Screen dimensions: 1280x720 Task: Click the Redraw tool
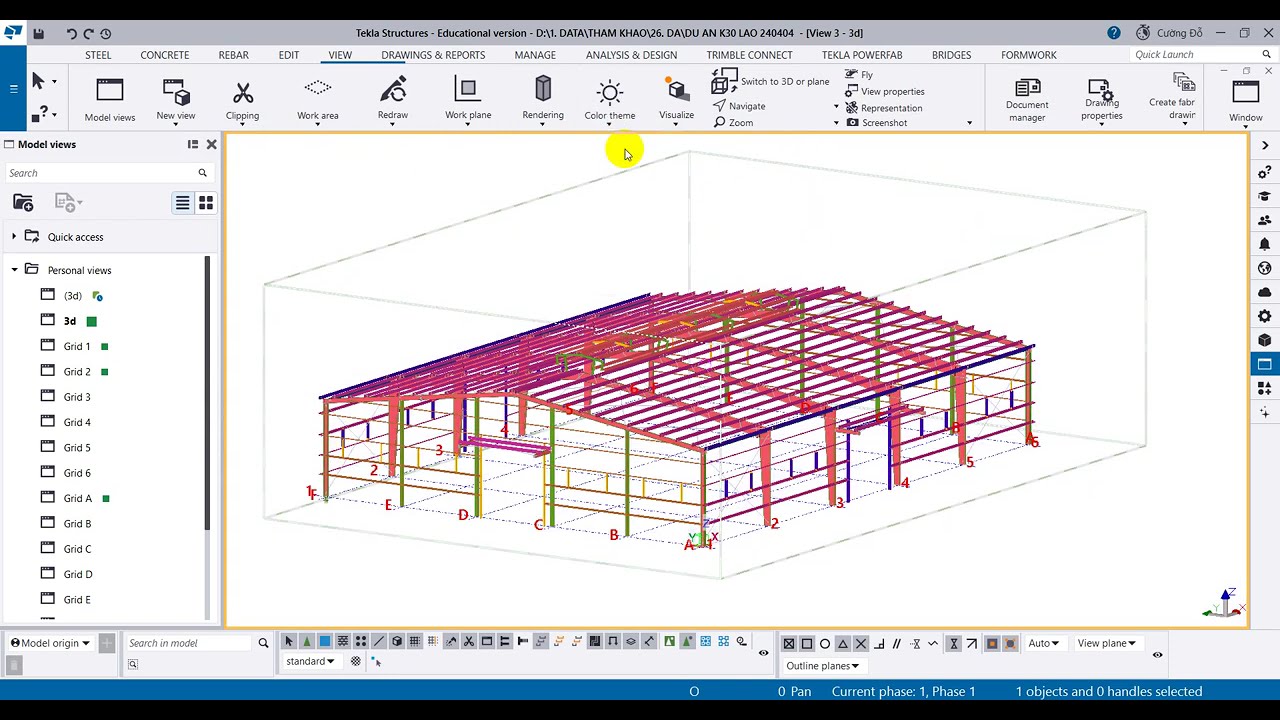pos(393,100)
